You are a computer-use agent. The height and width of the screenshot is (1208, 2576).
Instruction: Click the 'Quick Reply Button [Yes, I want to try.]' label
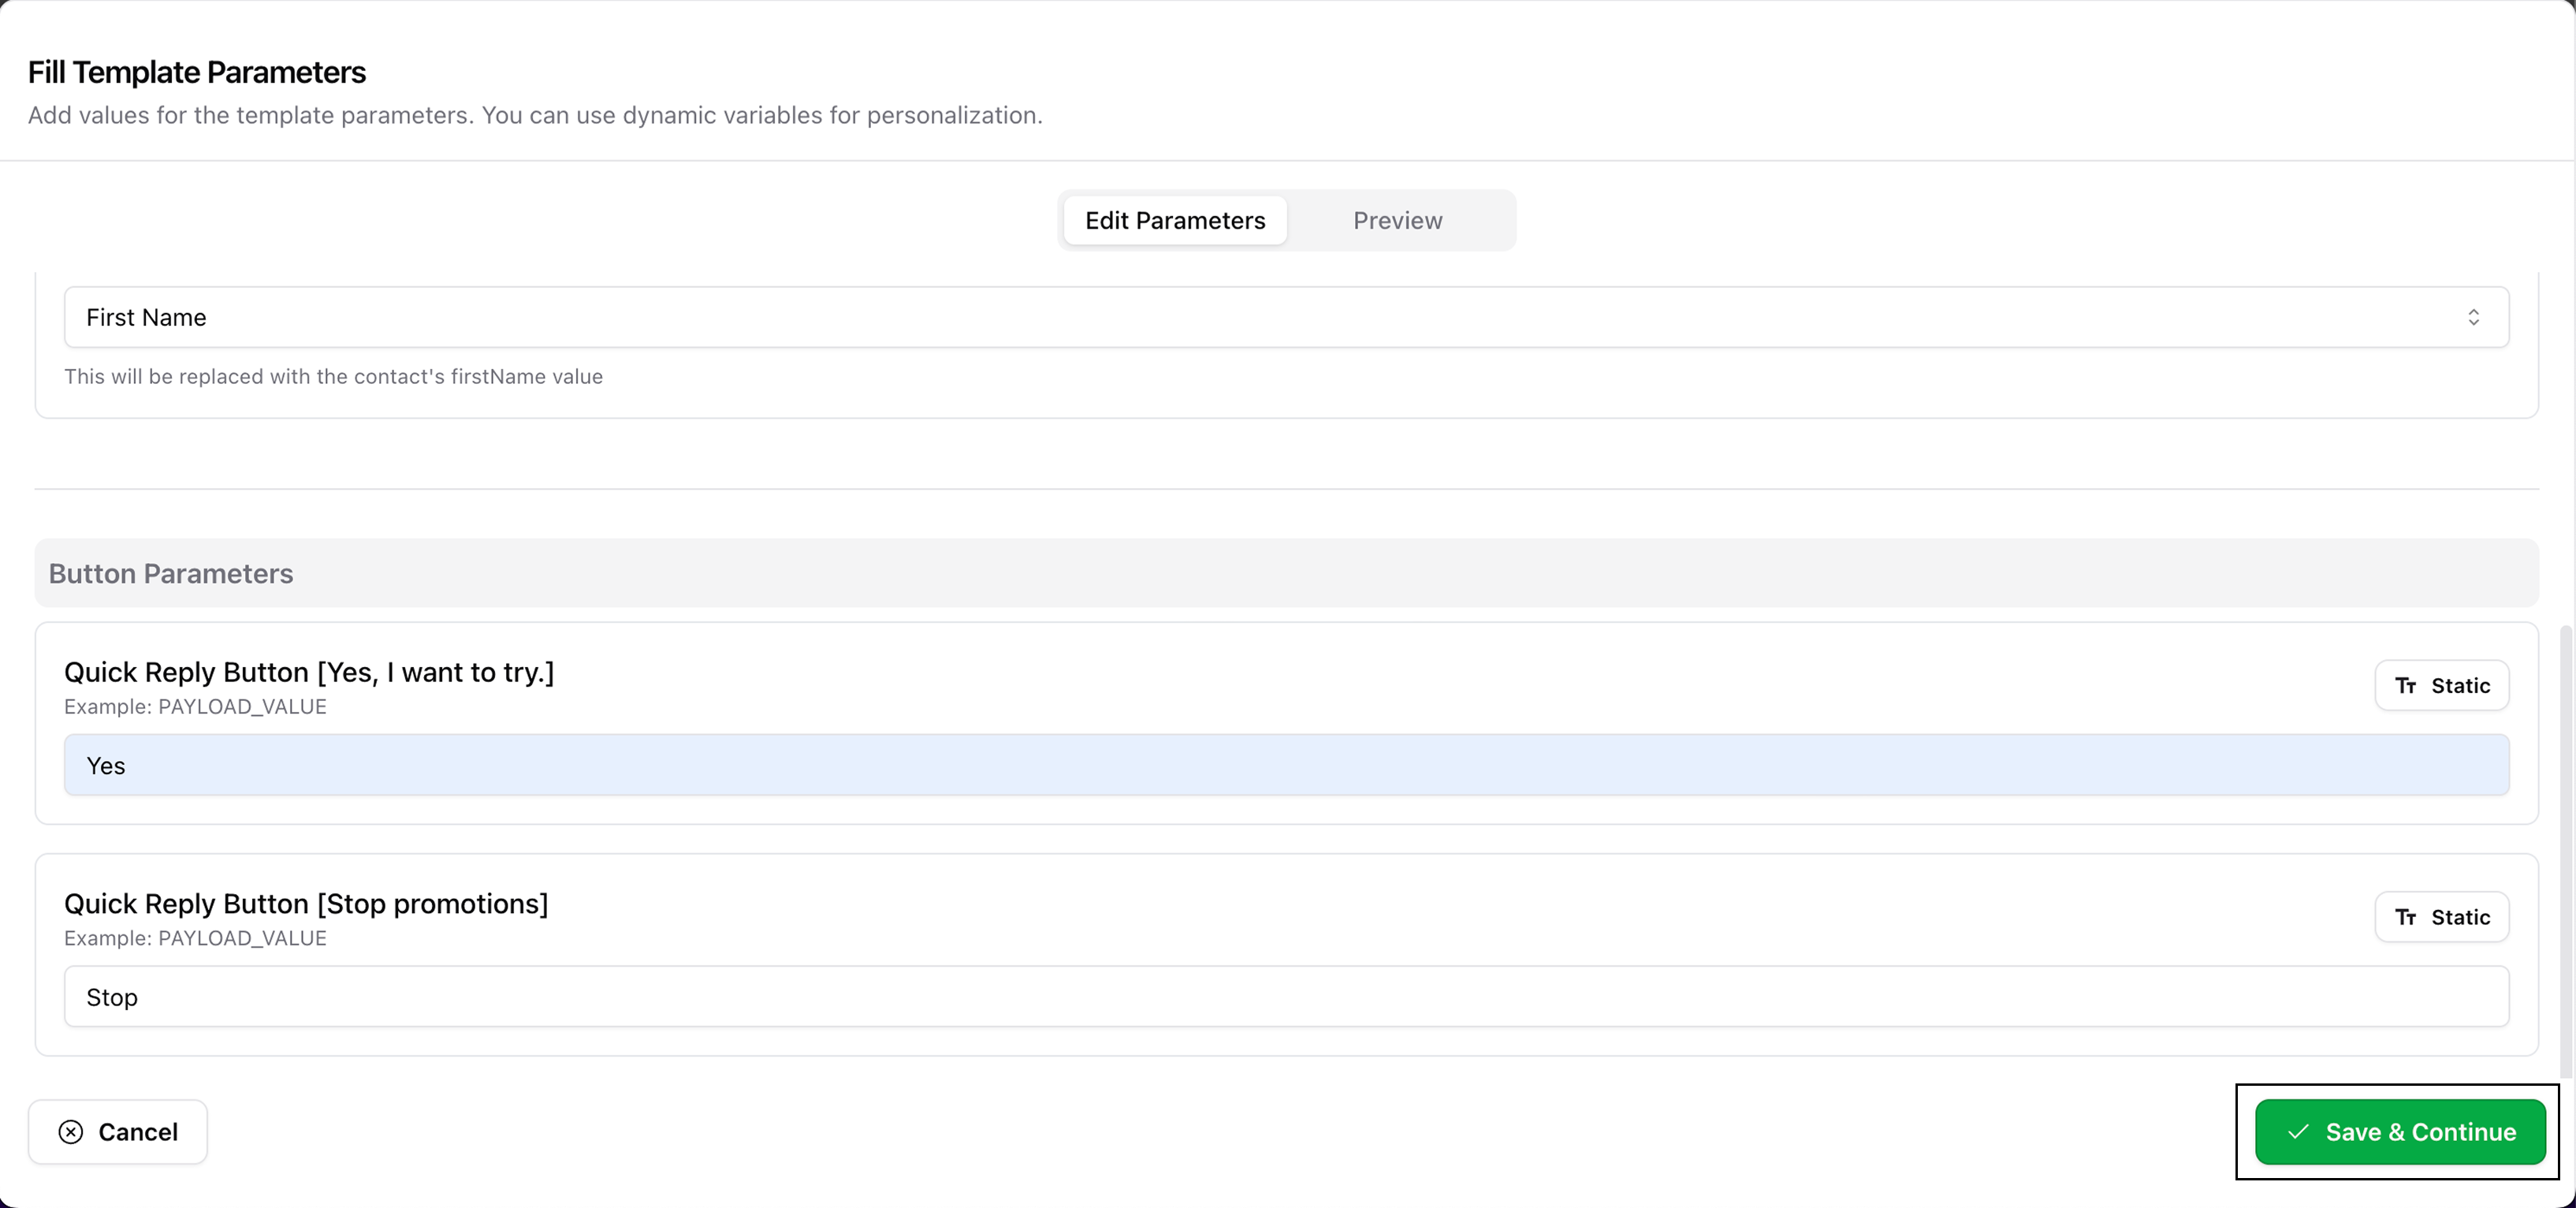[x=309, y=672]
